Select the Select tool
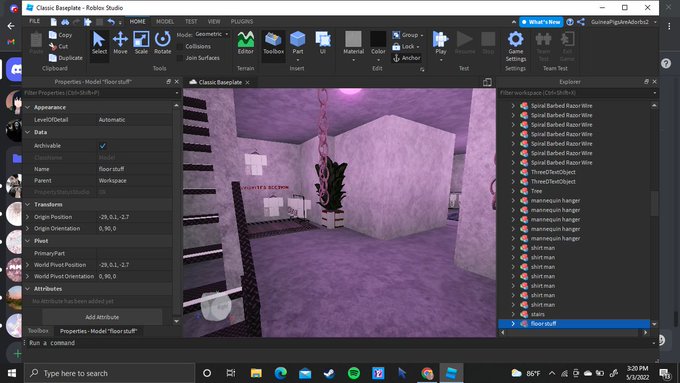Viewport: 680px width, 383px height. coord(99,43)
